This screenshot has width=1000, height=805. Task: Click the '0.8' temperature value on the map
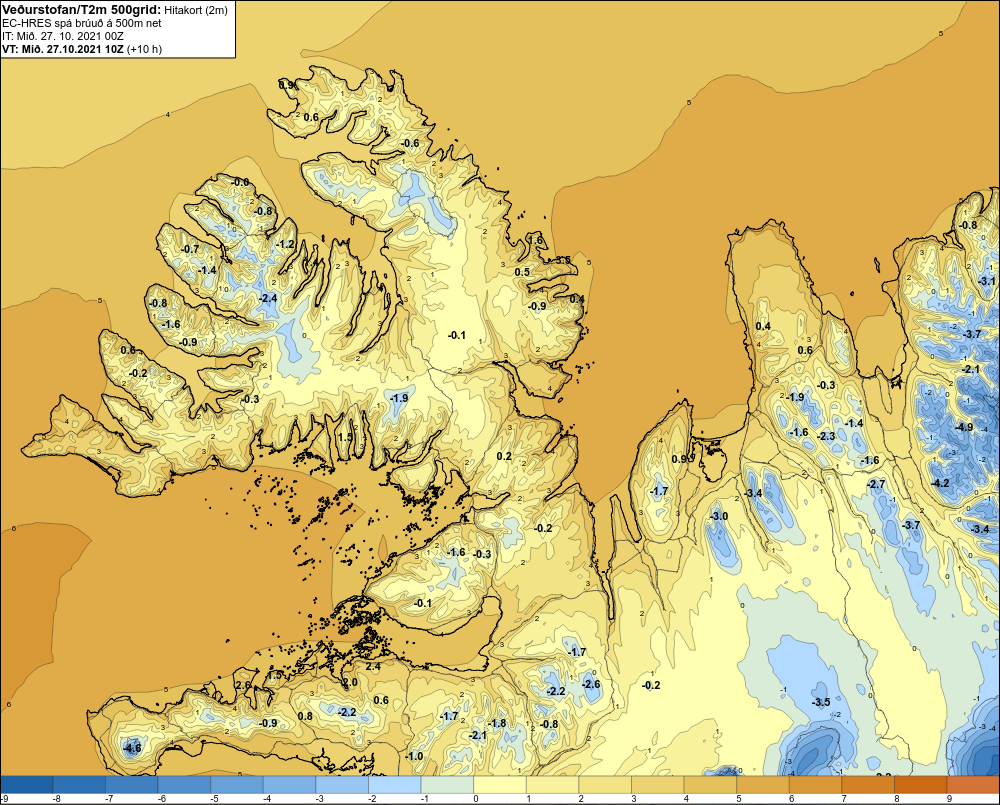click(x=305, y=716)
